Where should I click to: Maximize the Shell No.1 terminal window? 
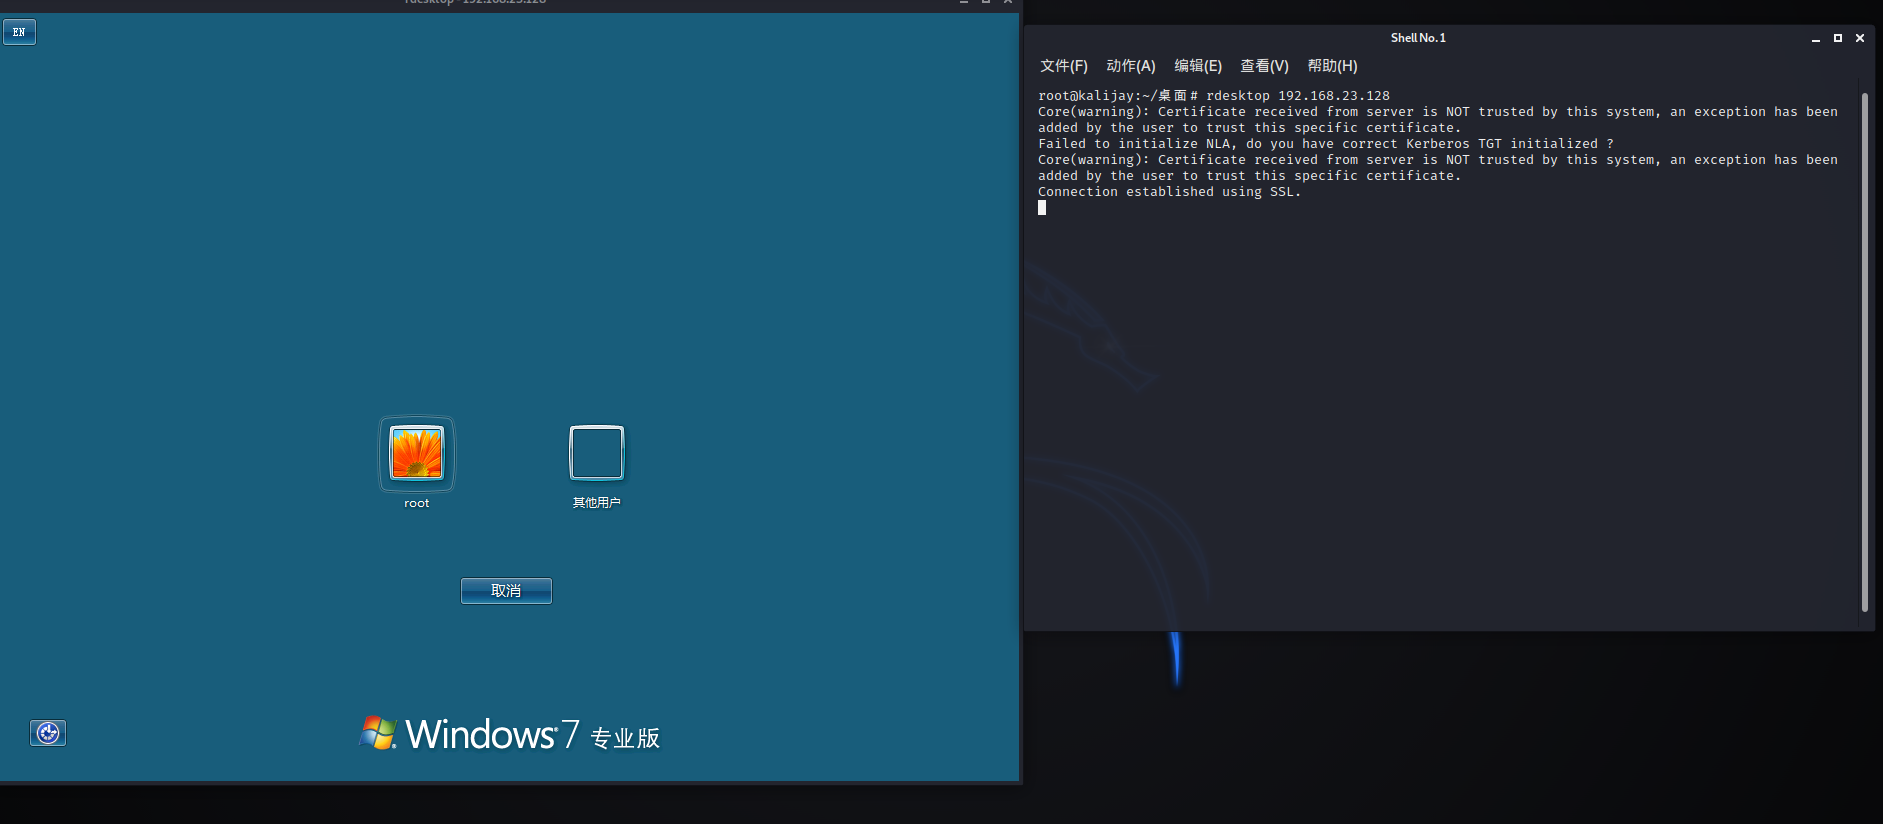(1837, 38)
